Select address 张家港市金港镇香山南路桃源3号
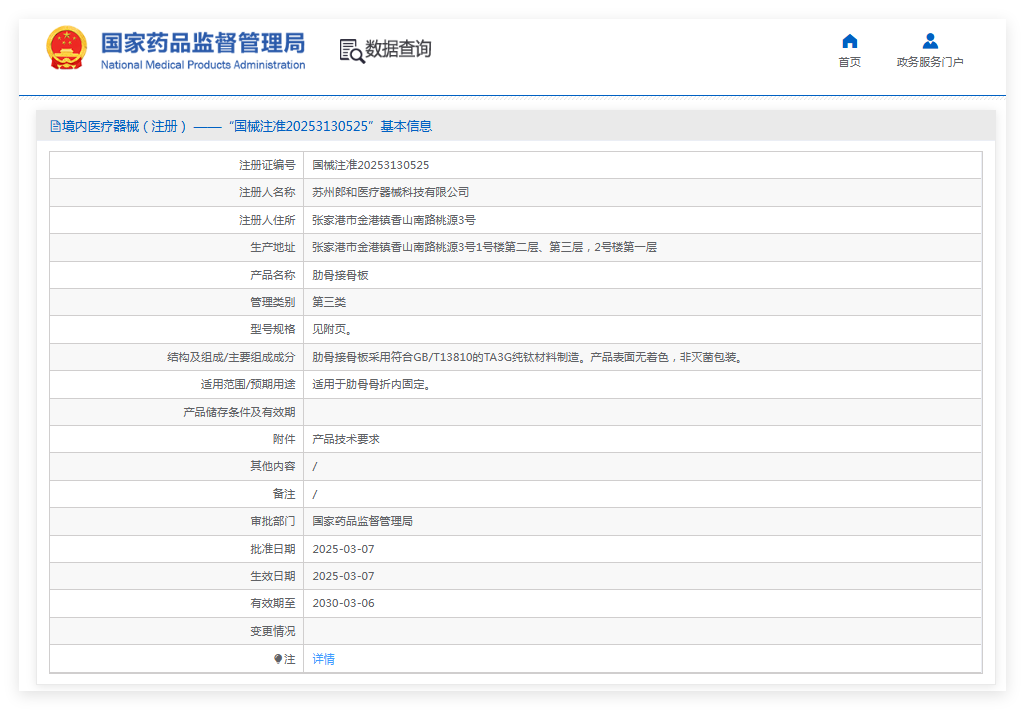The width and height of the screenshot is (1025, 710). tap(394, 220)
